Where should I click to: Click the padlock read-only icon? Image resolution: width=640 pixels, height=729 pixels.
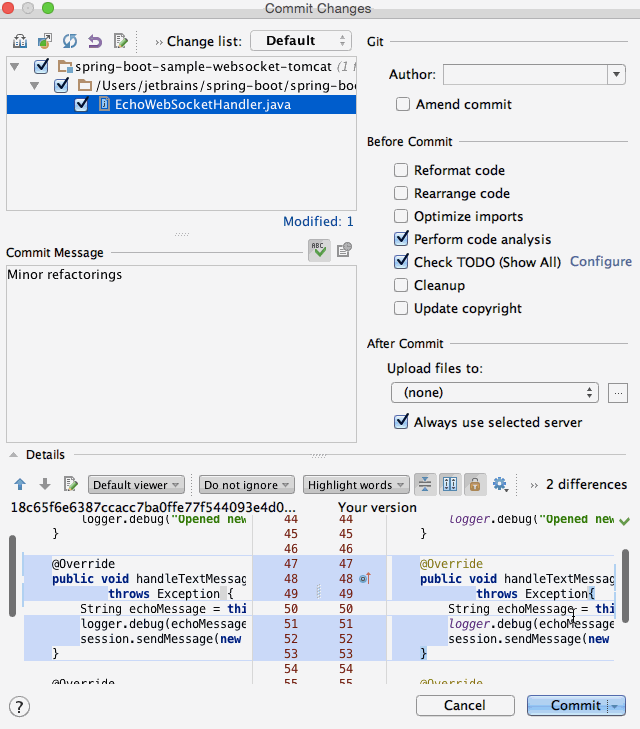click(475, 484)
